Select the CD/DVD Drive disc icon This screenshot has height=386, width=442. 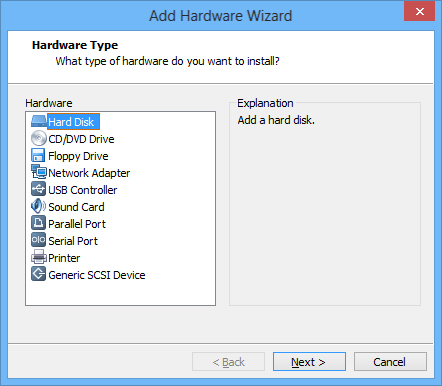[x=38, y=138]
